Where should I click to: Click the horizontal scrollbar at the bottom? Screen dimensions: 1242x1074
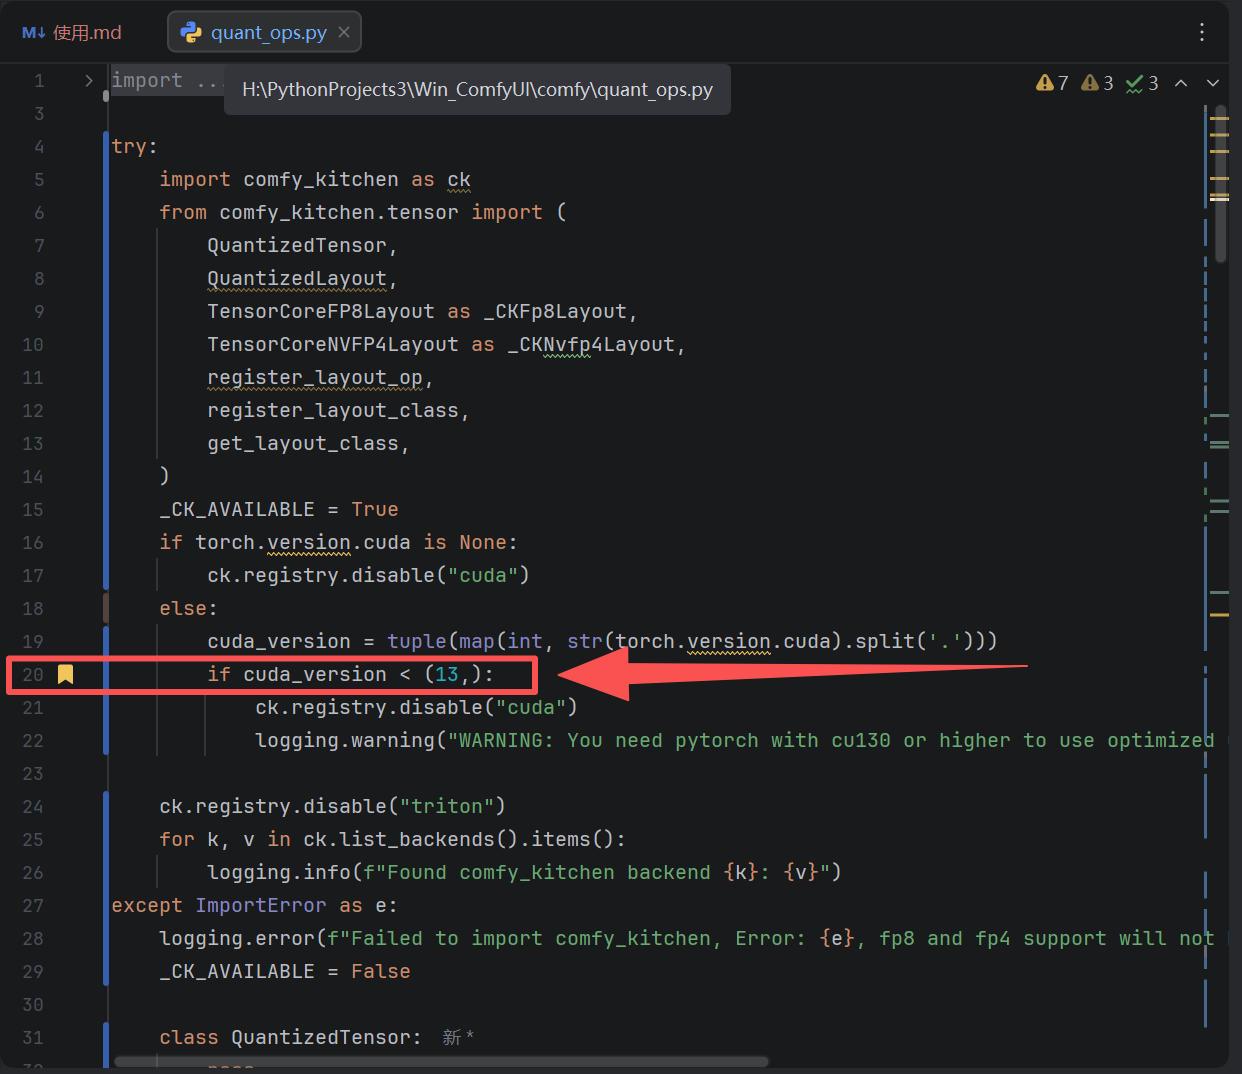click(x=441, y=1062)
